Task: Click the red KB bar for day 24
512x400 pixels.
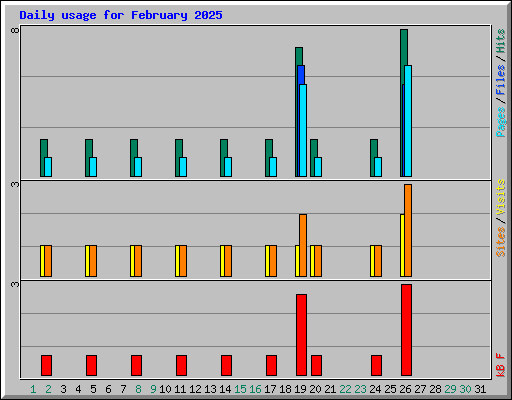Action: (x=376, y=365)
